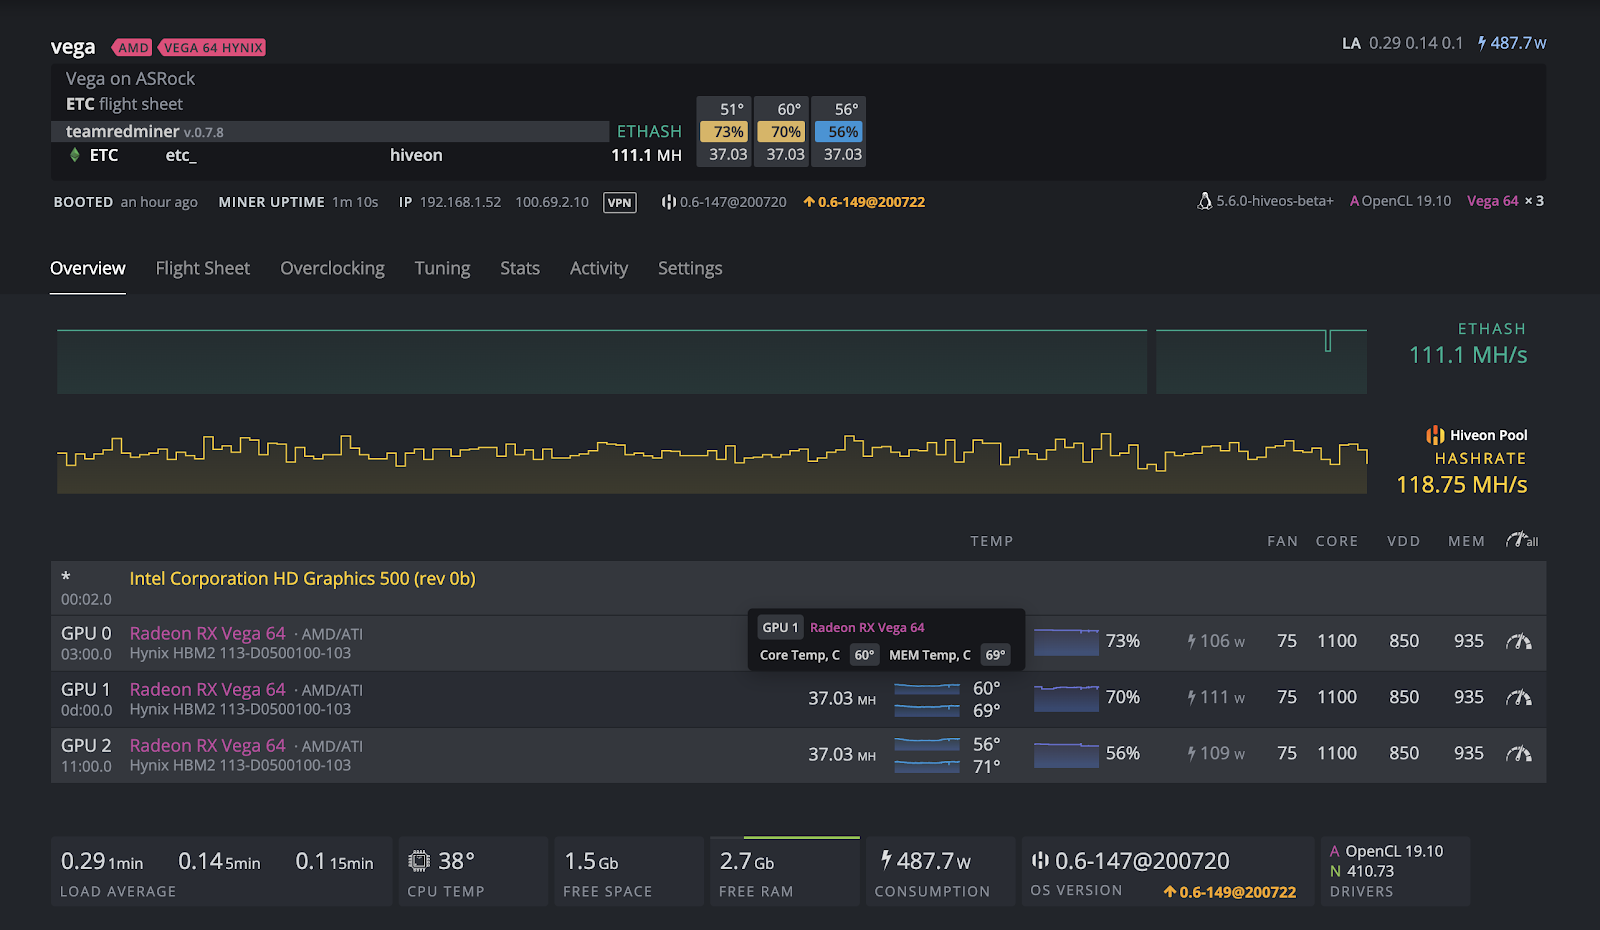Click the LOAD AVERAGE card
The width and height of the screenshot is (1600, 930).
(221, 871)
